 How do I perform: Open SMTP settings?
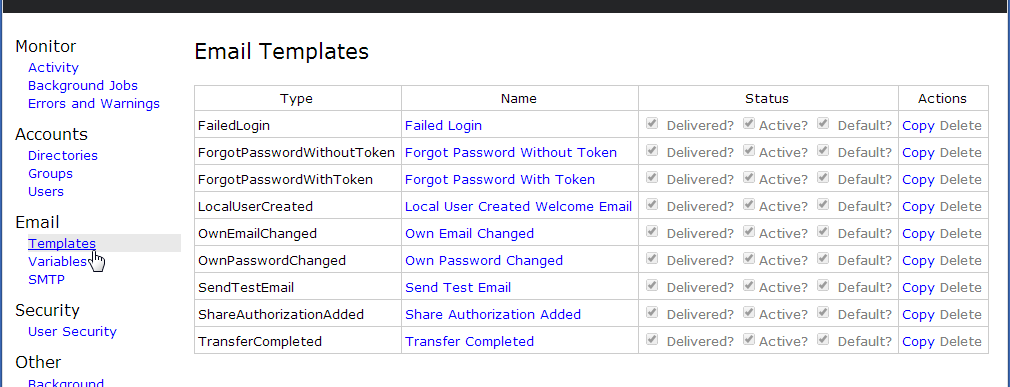tap(46, 279)
